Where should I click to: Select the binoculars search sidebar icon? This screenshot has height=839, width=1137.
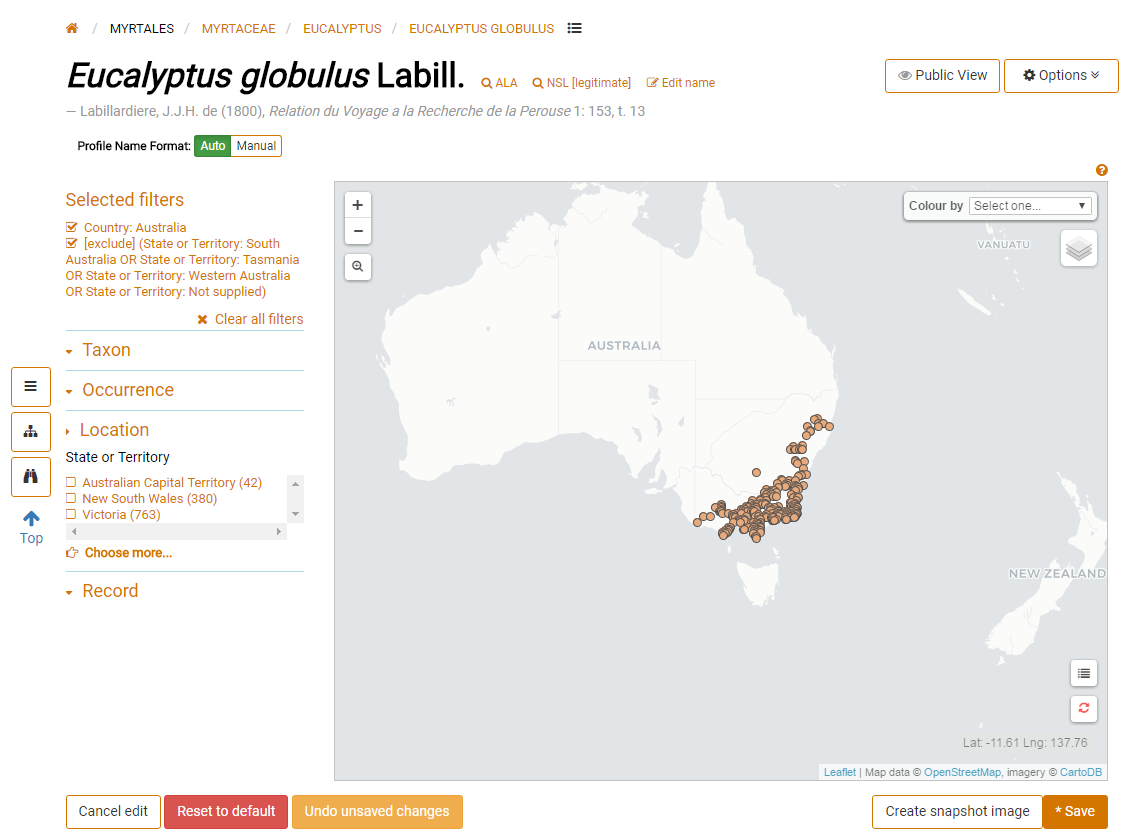pyautogui.click(x=30, y=477)
